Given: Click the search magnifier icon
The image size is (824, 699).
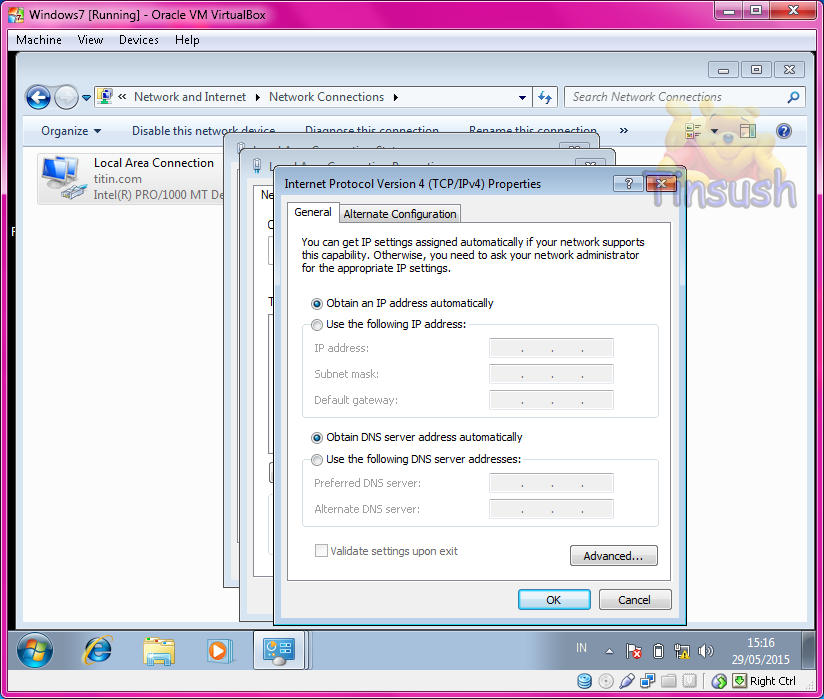Looking at the screenshot, I should pyautogui.click(x=794, y=97).
